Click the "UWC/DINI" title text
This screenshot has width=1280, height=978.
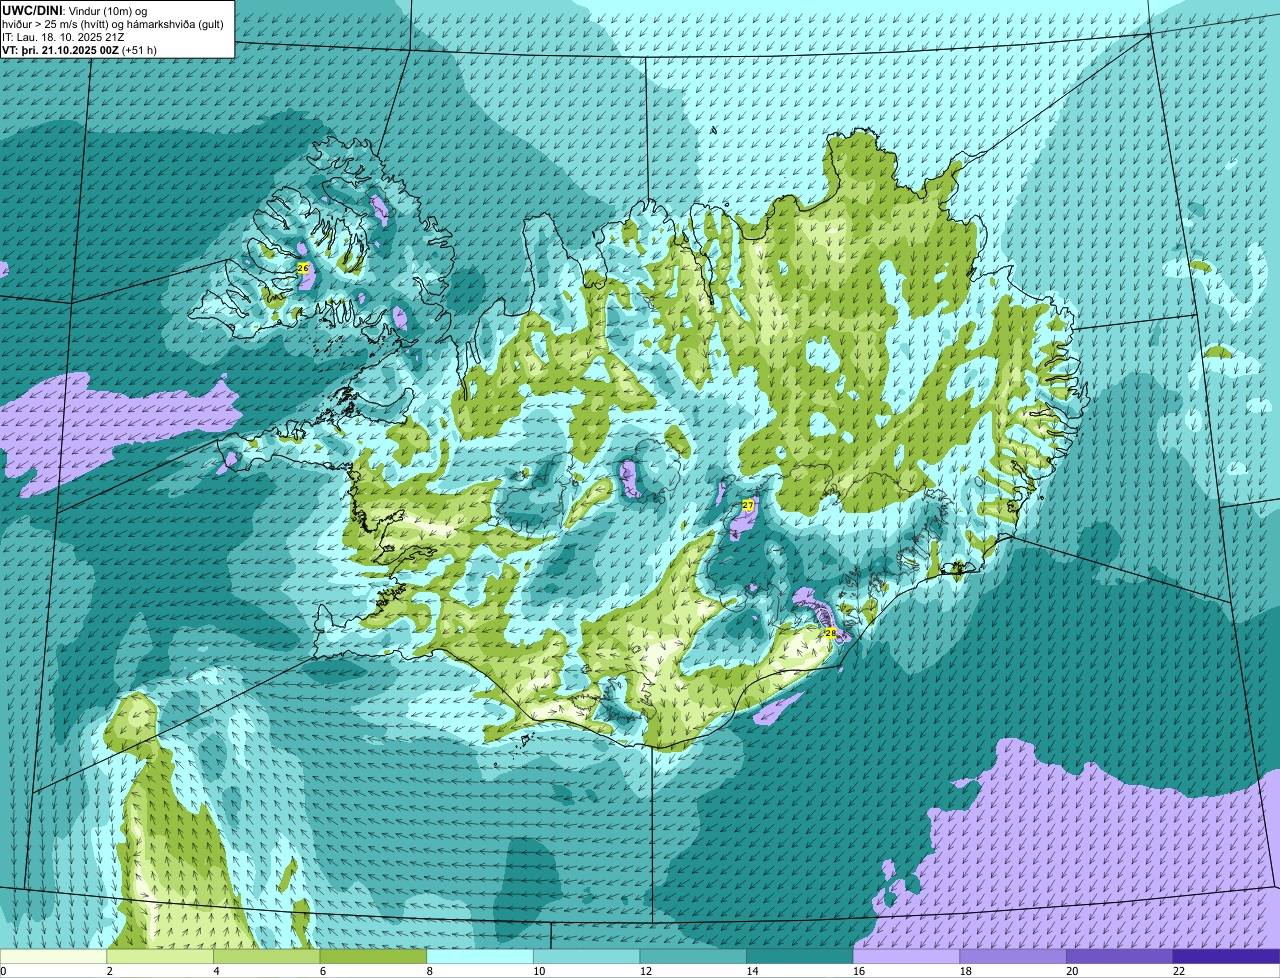point(32,10)
